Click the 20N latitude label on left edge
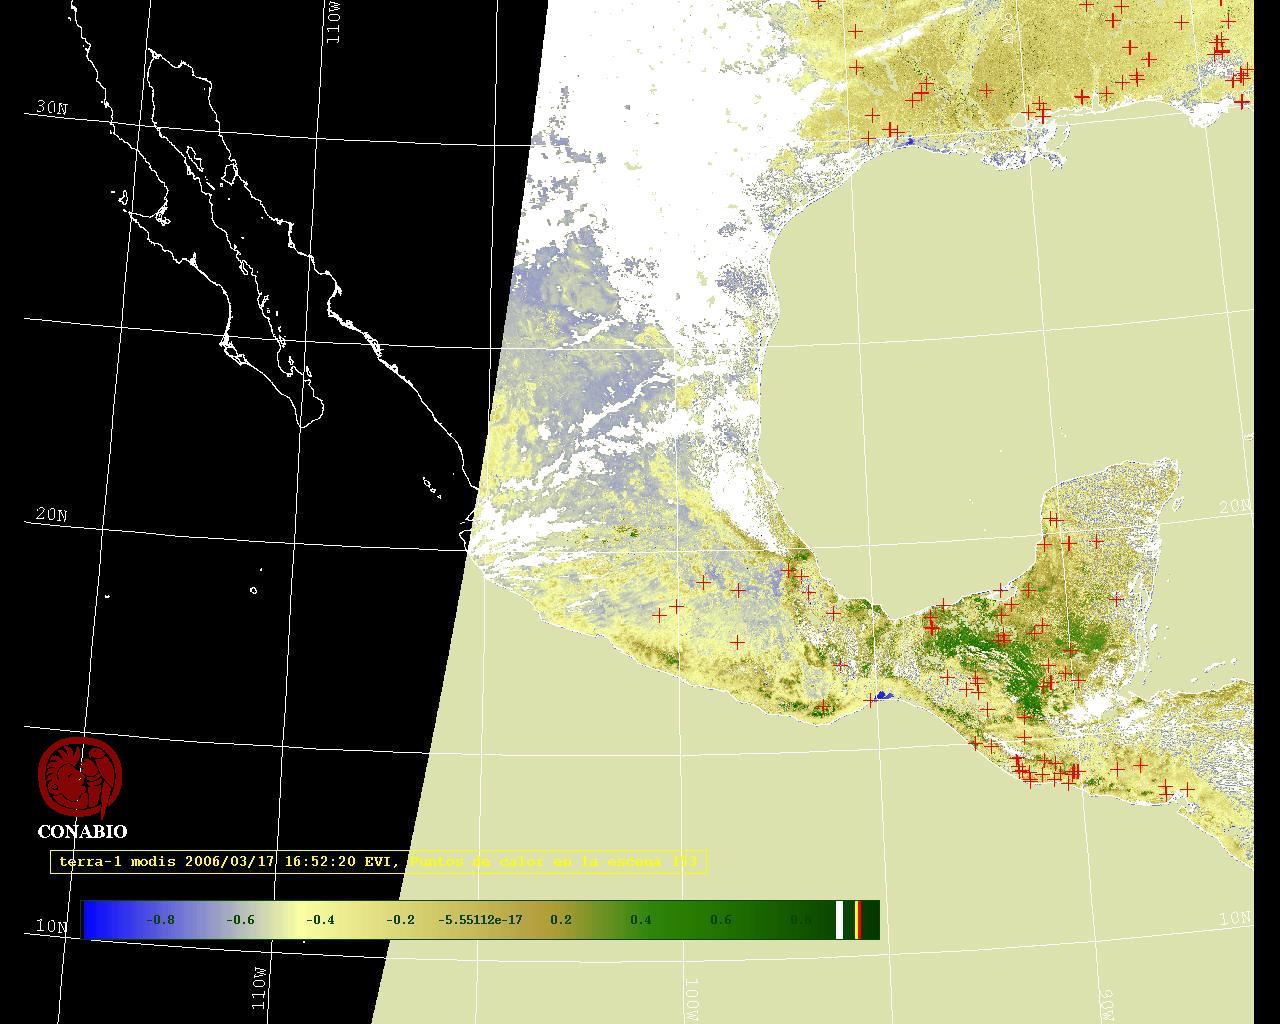This screenshot has width=1280, height=1024. pos(51,515)
